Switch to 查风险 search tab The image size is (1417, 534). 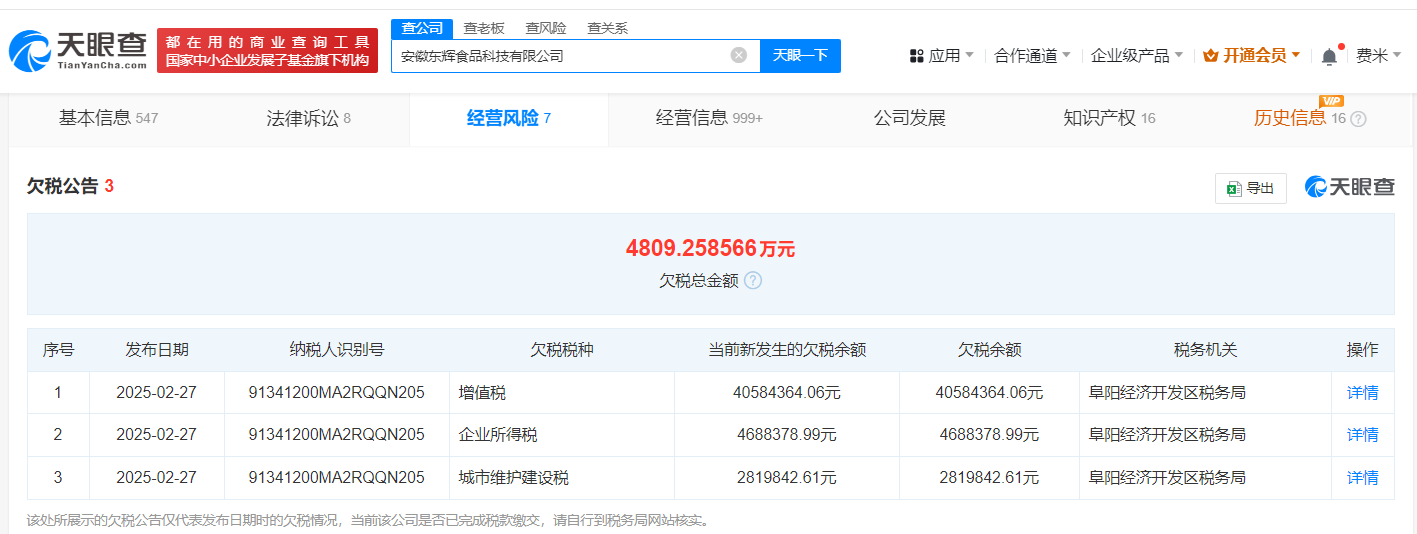[x=546, y=28]
